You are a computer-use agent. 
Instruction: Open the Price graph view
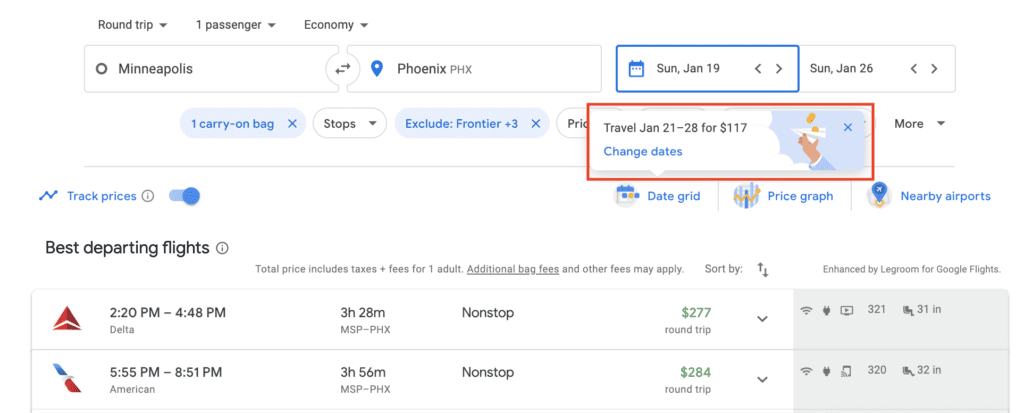(784, 196)
